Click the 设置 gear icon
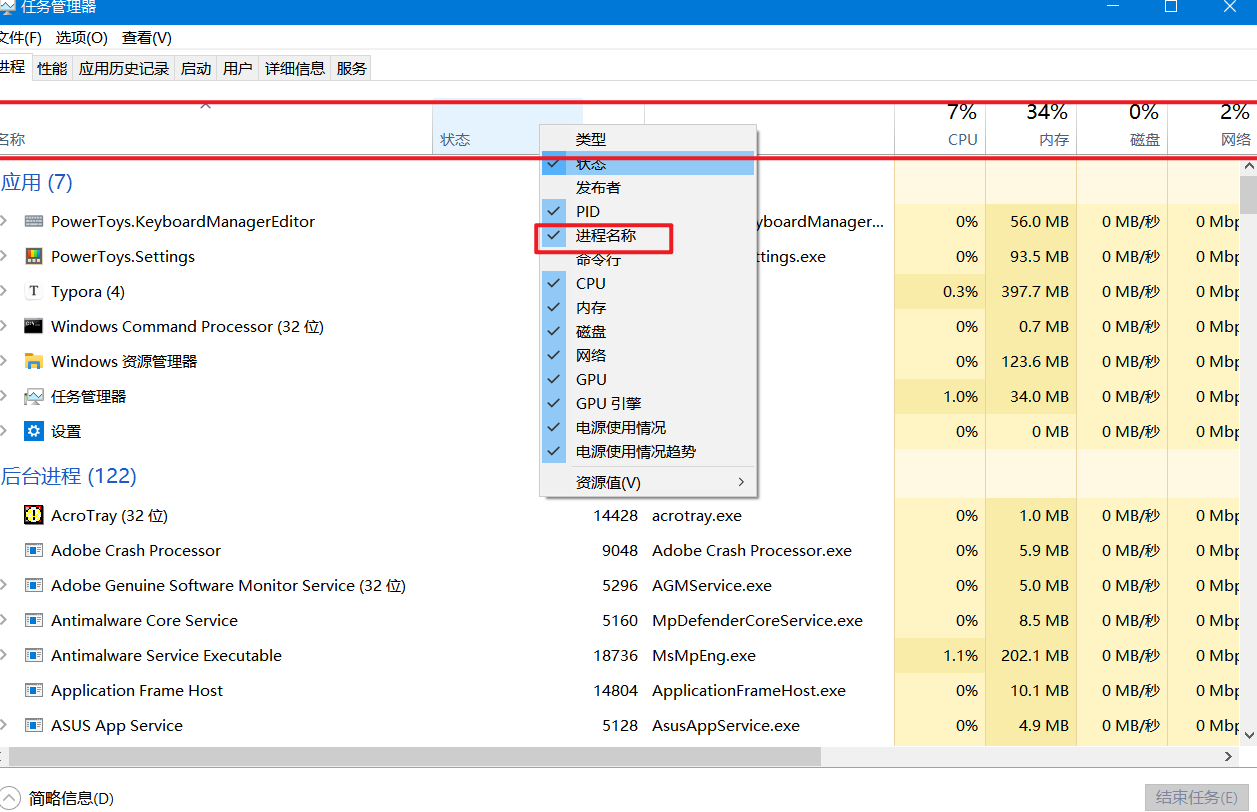The image size is (1257, 812). tap(34, 432)
